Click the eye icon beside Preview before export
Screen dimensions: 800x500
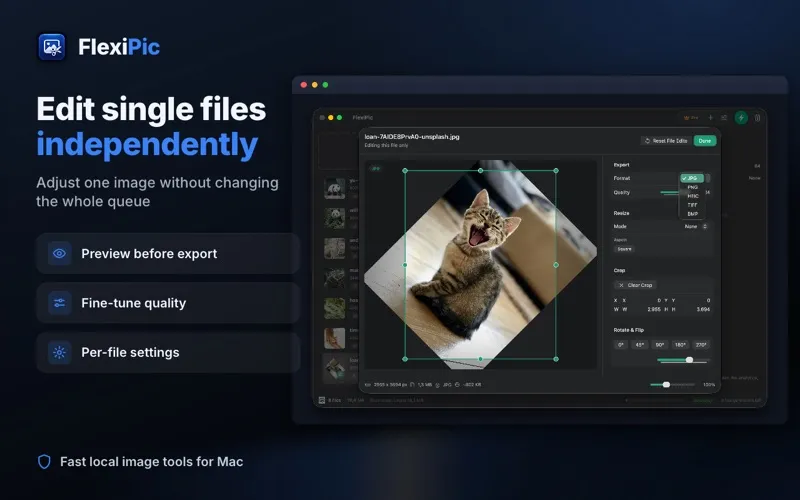coord(59,254)
